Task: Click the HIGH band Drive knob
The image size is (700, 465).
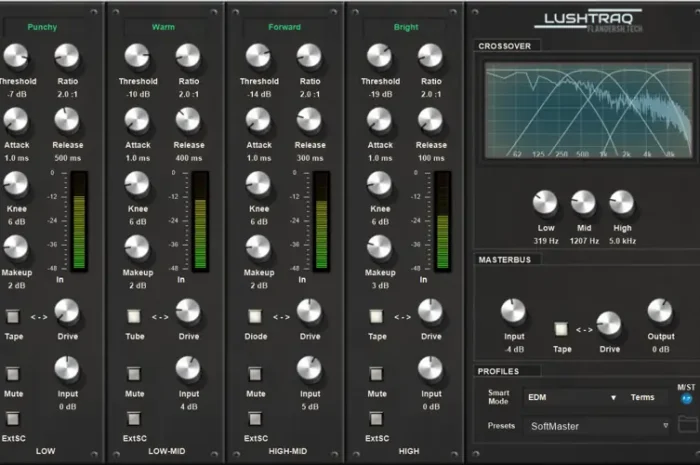Action: click(x=430, y=311)
